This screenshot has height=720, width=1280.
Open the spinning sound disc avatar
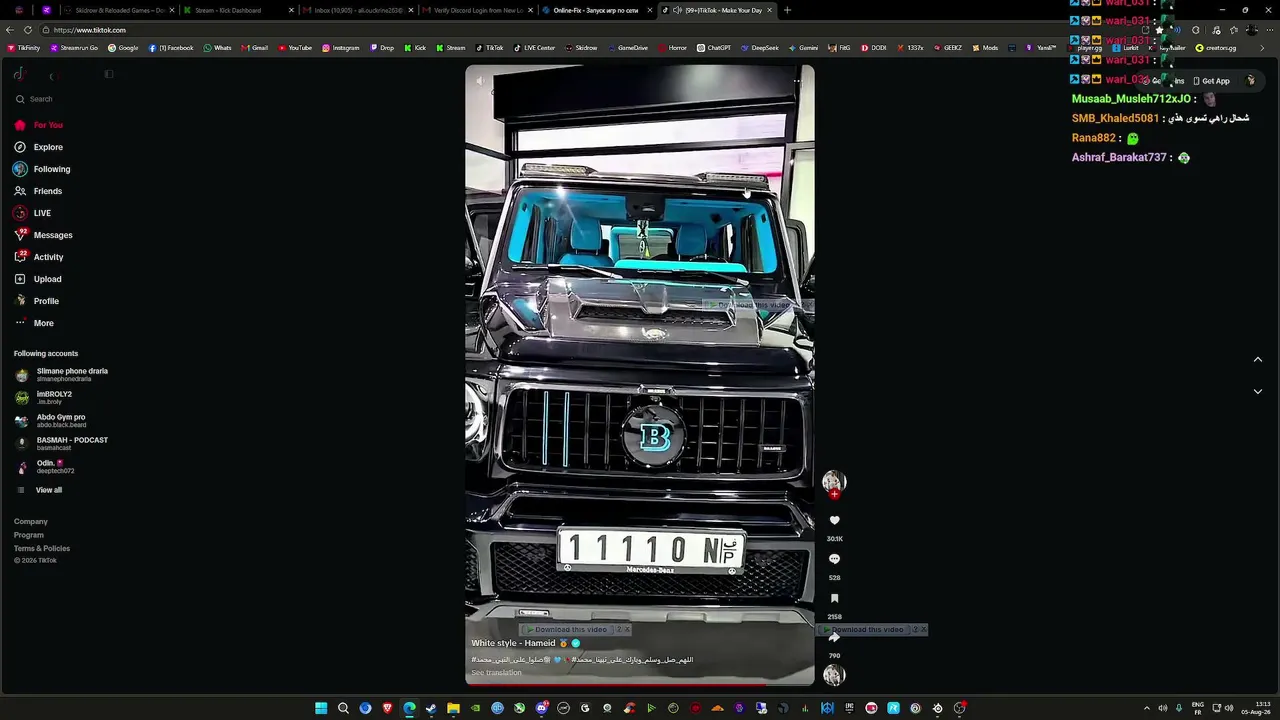(x=834, y=675)
